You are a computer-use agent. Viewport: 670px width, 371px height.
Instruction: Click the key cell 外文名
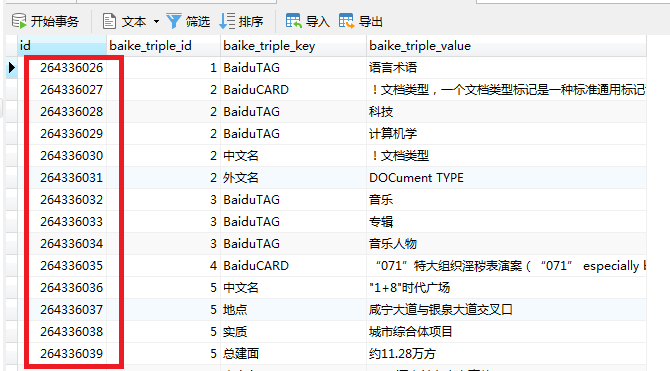point(293,178)
